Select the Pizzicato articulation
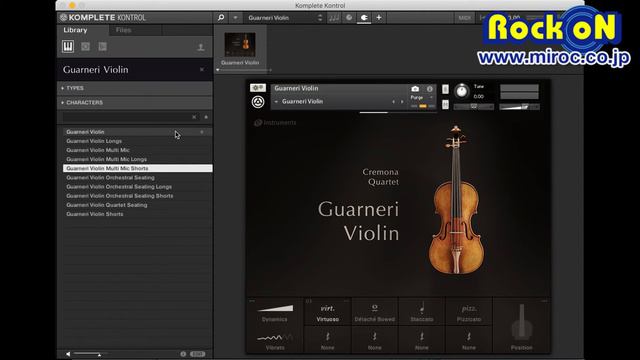The height and width of the screenshot is (360, 640). point(469,313)
